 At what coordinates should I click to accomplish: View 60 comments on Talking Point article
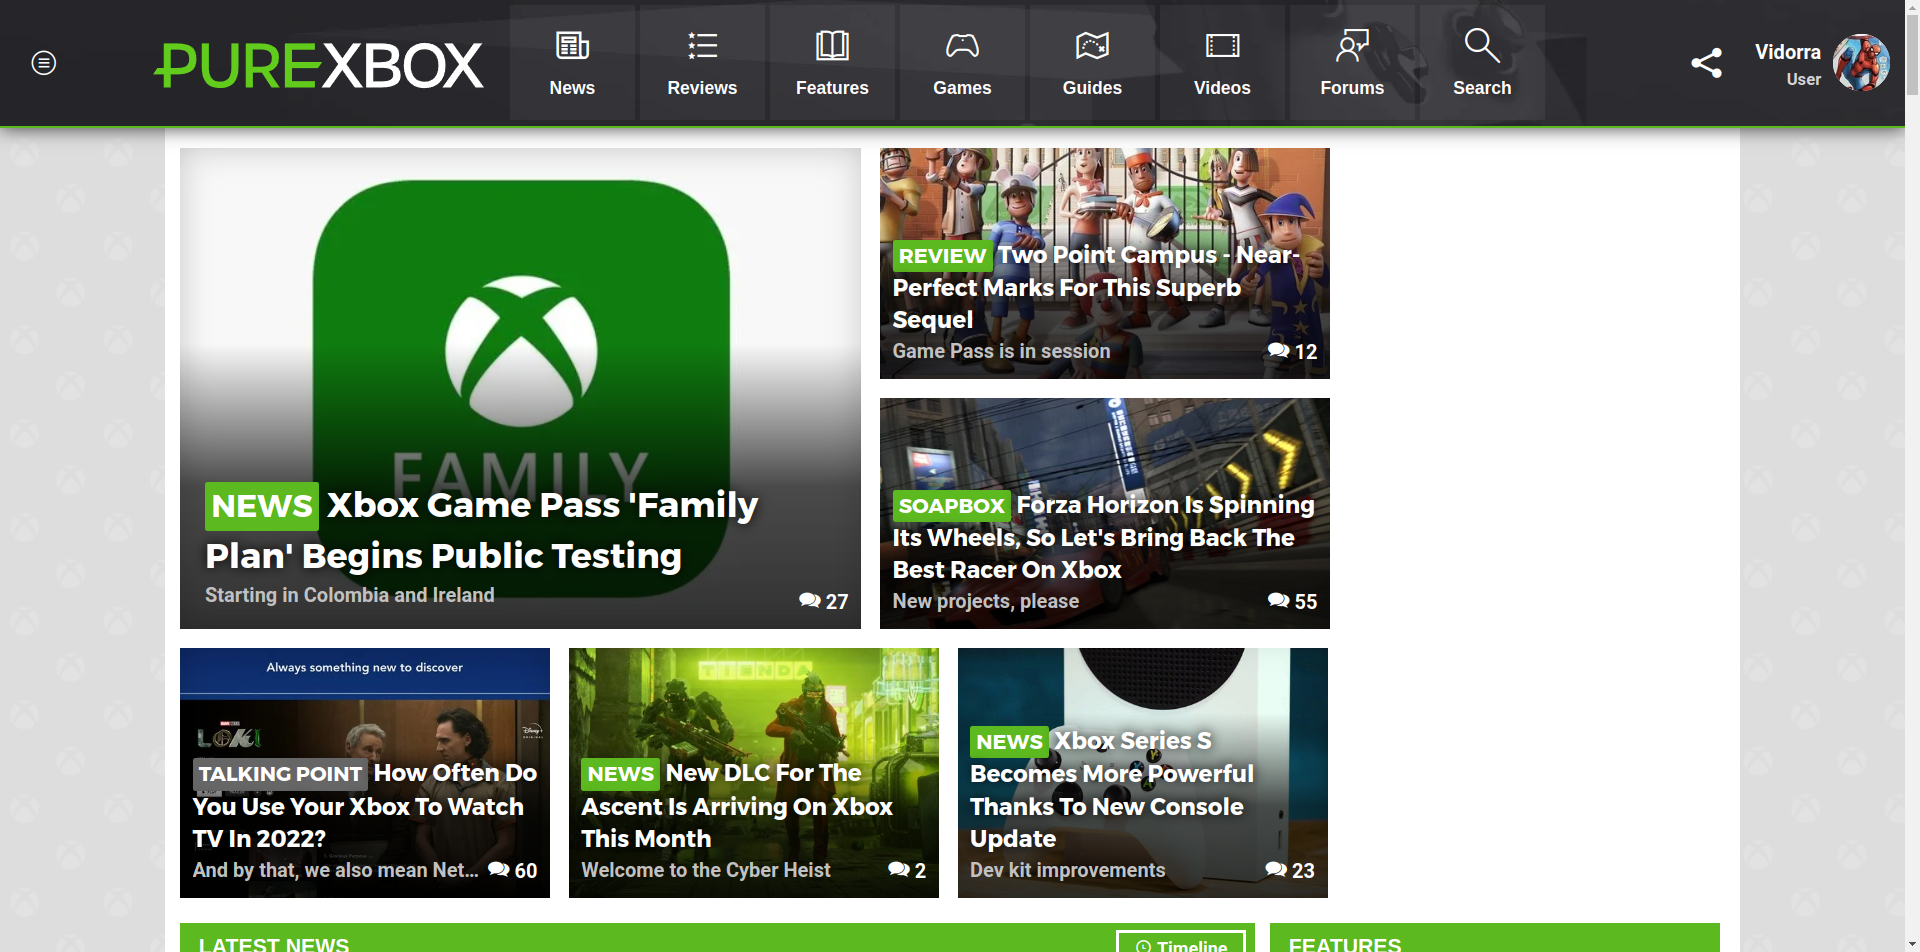click(x=512, y=870)
